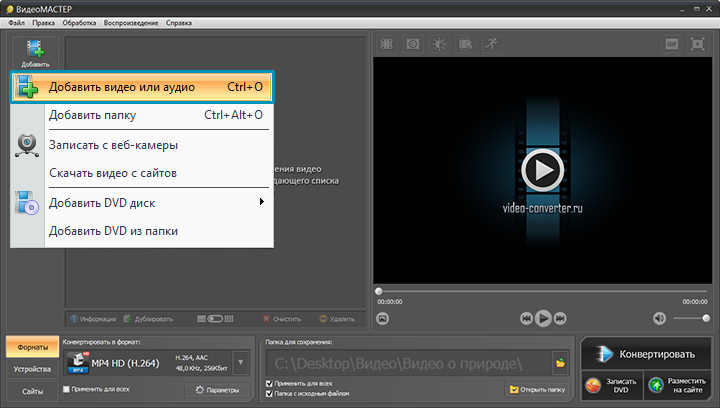Open the output format dropdown arrow
Screen dimensions: 720x408
pos(240,362)
